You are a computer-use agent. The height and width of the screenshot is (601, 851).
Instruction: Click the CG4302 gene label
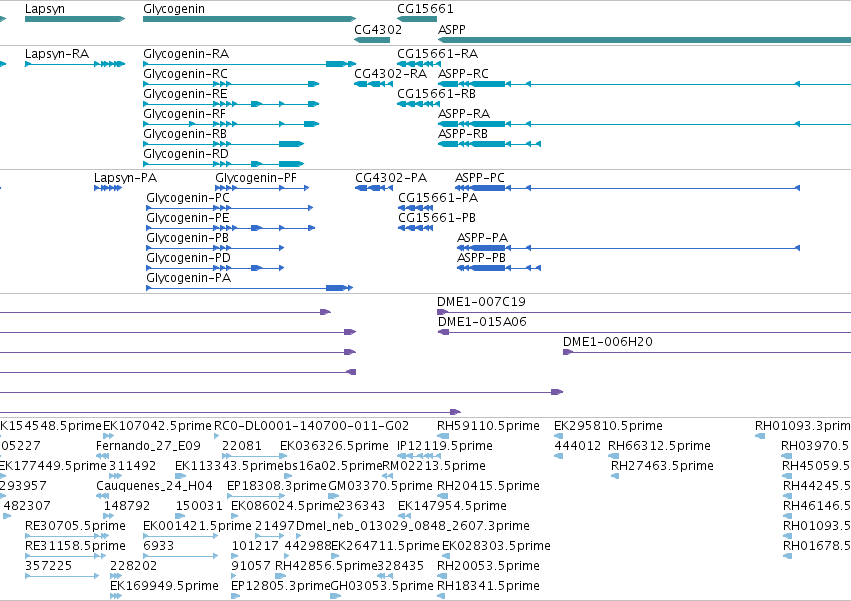(x=378, y=29)
